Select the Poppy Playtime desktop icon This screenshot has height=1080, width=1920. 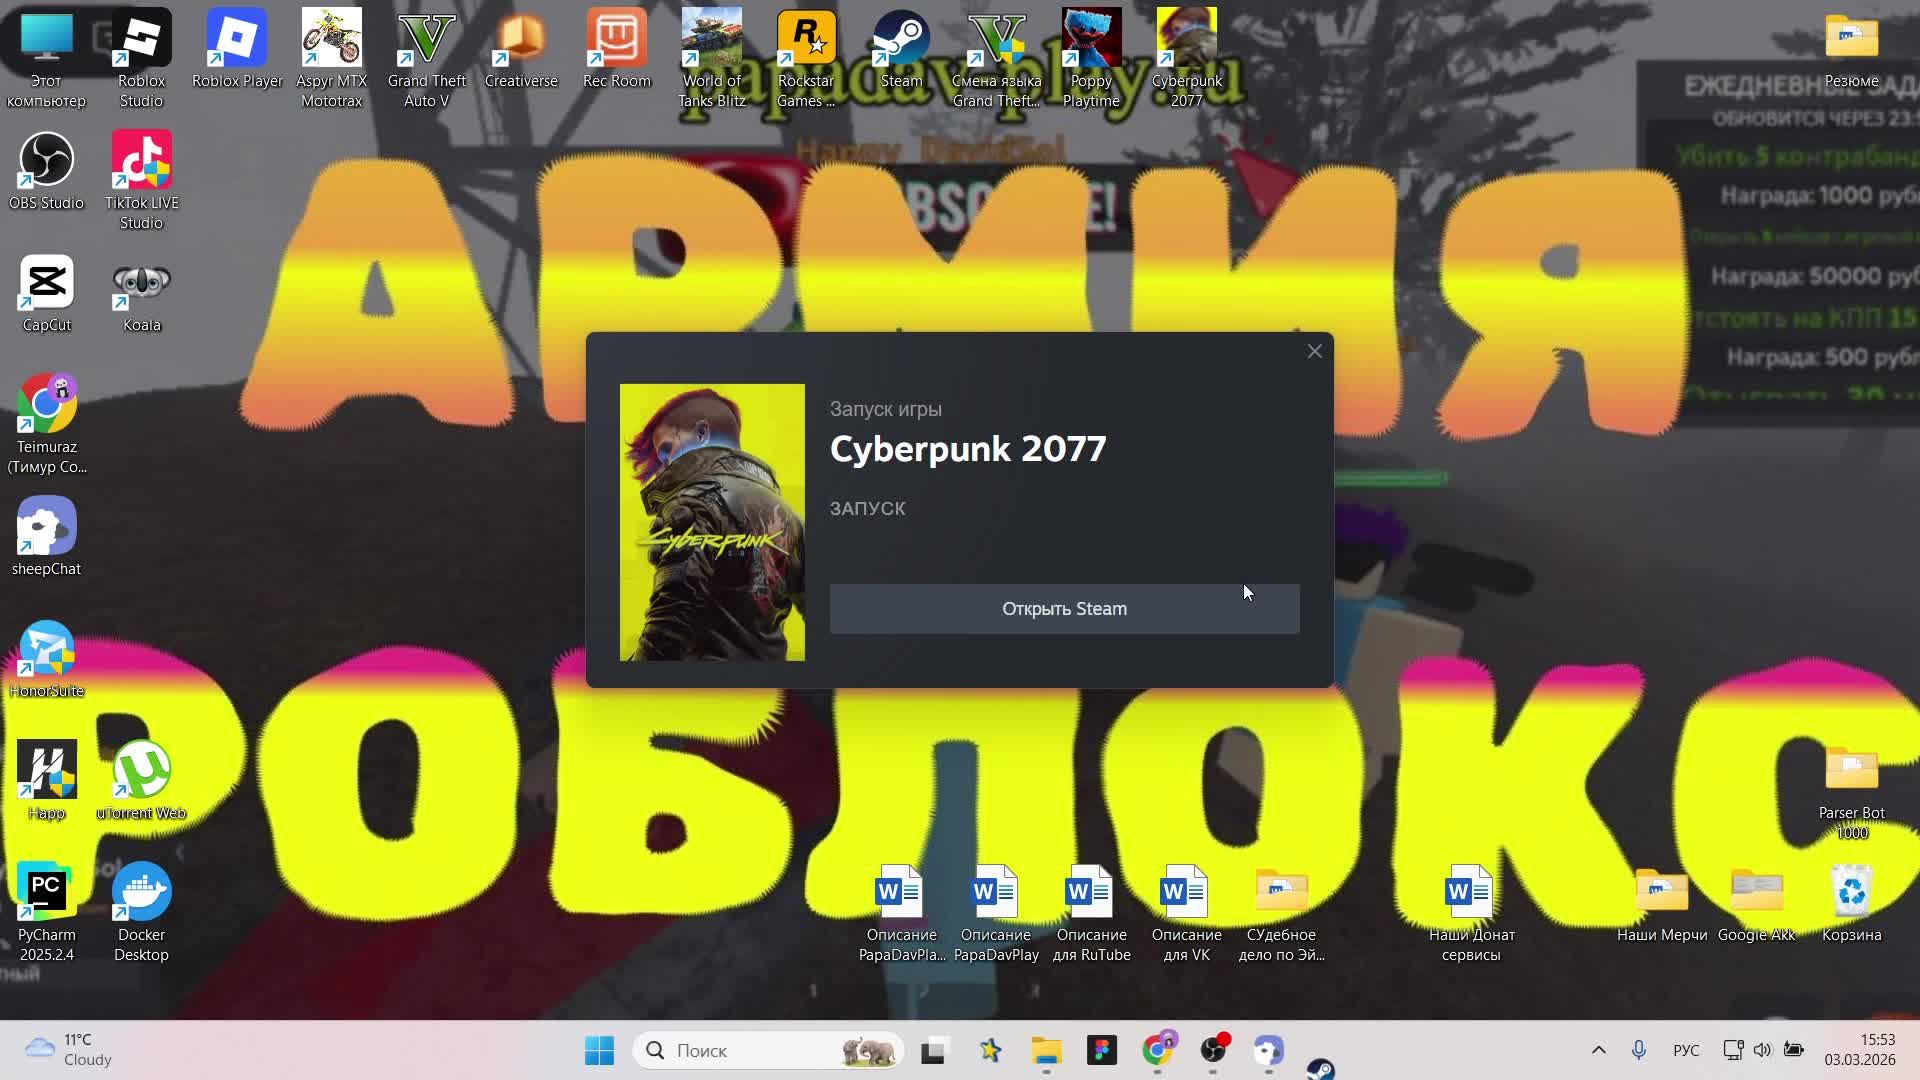click(x=1091, y=41)
